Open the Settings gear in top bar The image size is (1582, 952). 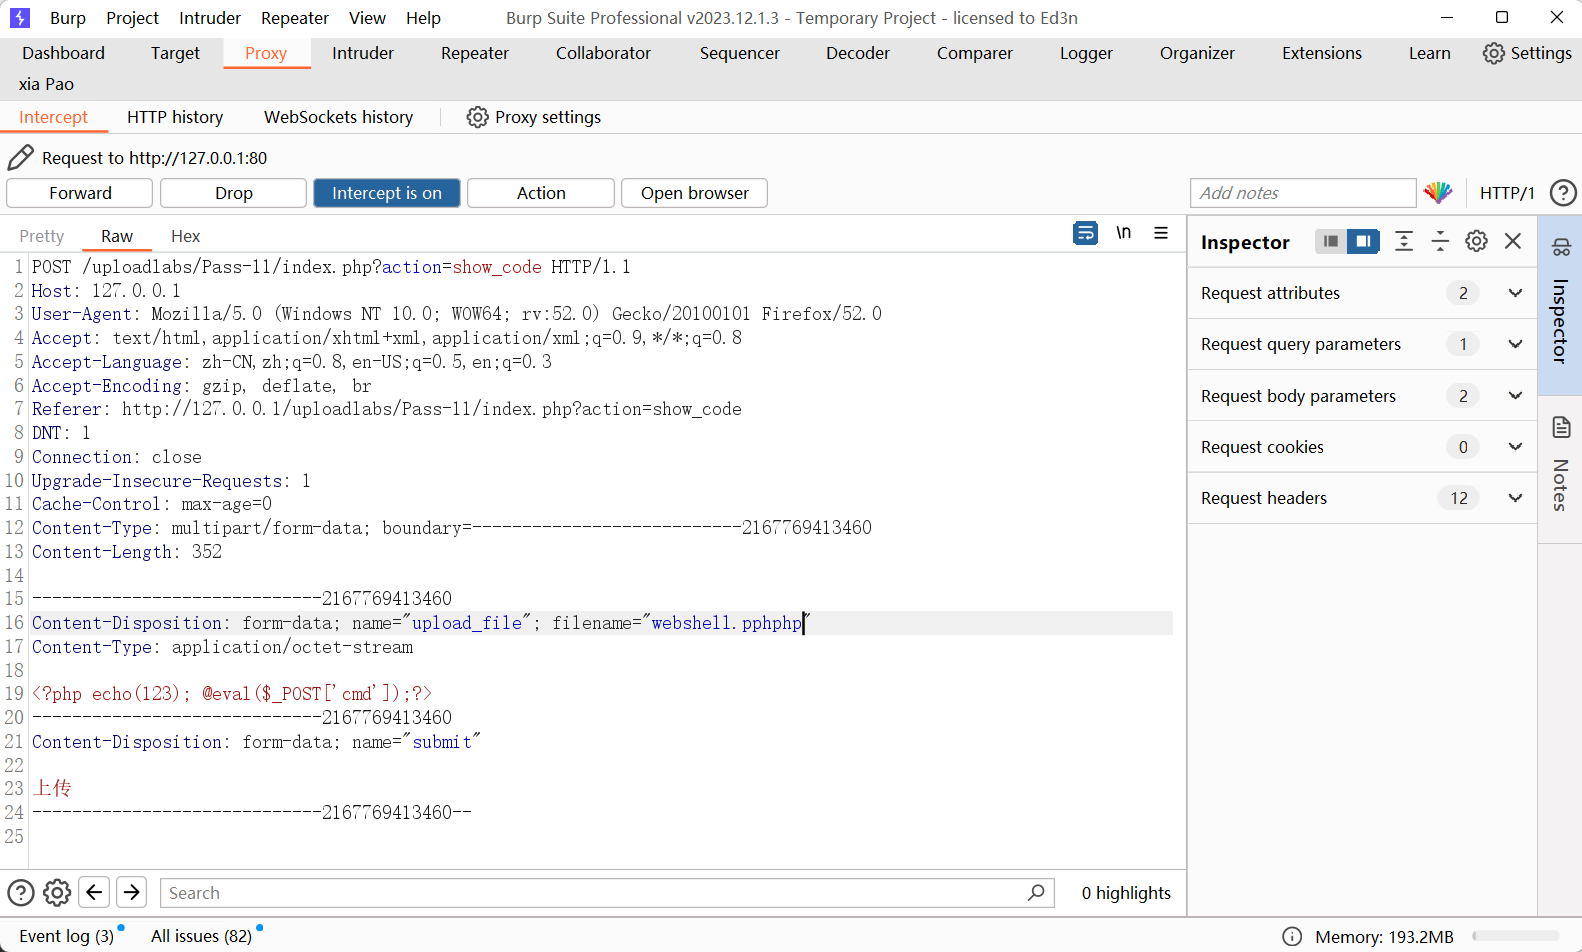click(1493, 53)
